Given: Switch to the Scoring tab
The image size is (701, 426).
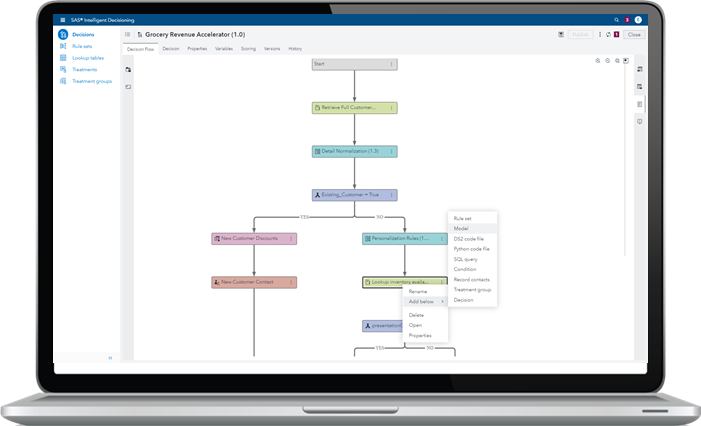Looking at the screenshot, I should pyautogui.click(x=248, y=49).
